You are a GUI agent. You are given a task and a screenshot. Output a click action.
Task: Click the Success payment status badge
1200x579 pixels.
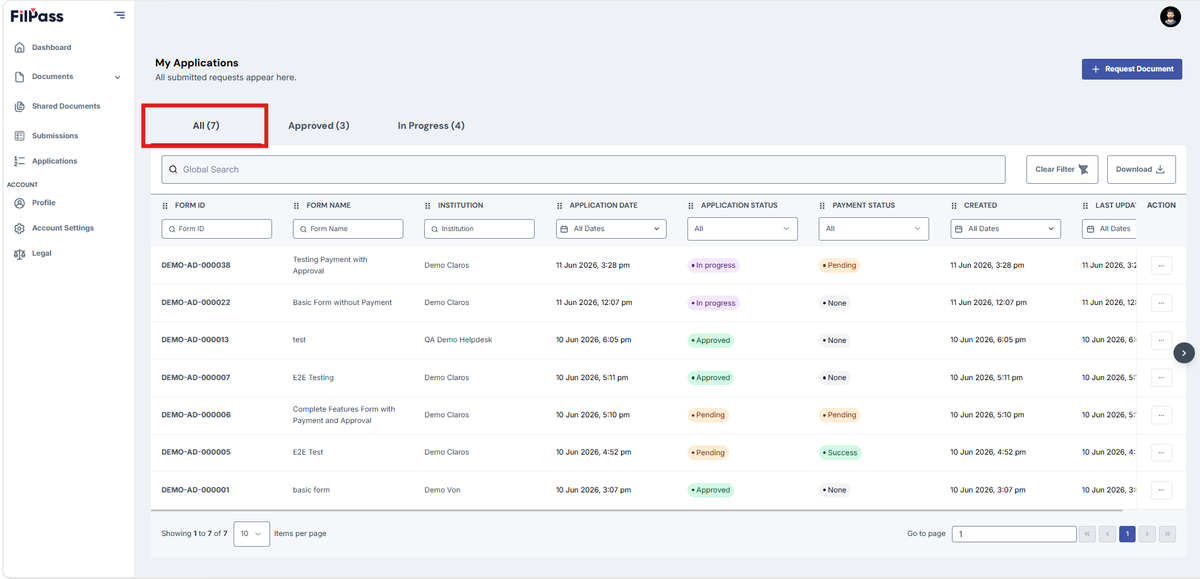(x=840, y=452)
